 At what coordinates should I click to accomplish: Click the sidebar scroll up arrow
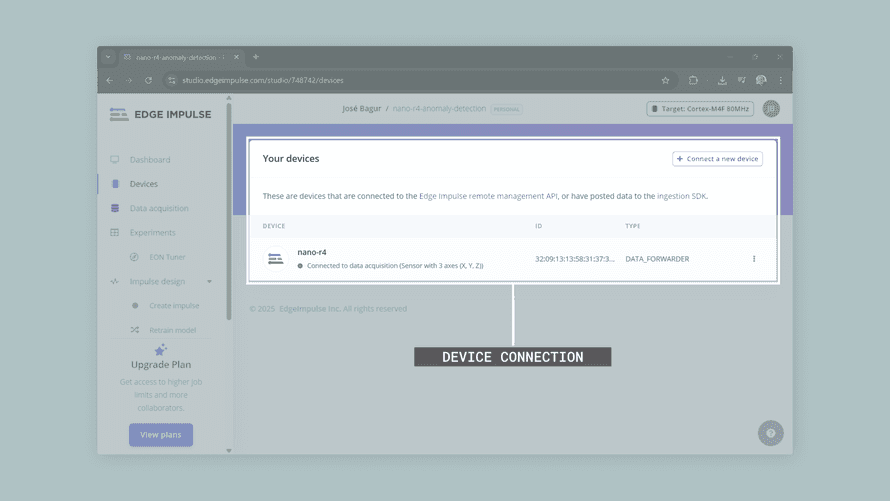tap(229, 98)
